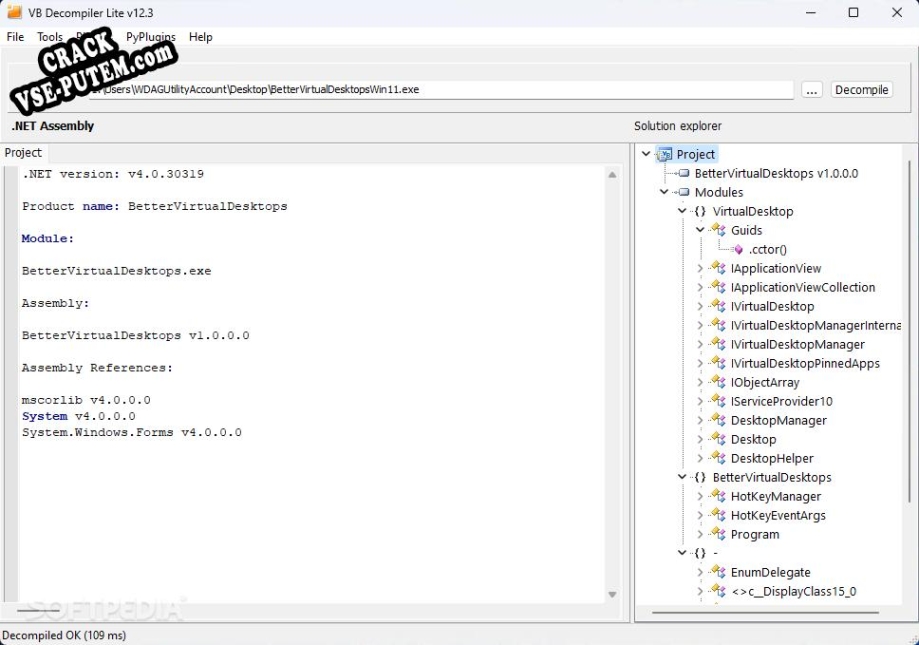919x645 pixels.
Task: Click the DesktopHelper class icon
Action: pos(719,458)
